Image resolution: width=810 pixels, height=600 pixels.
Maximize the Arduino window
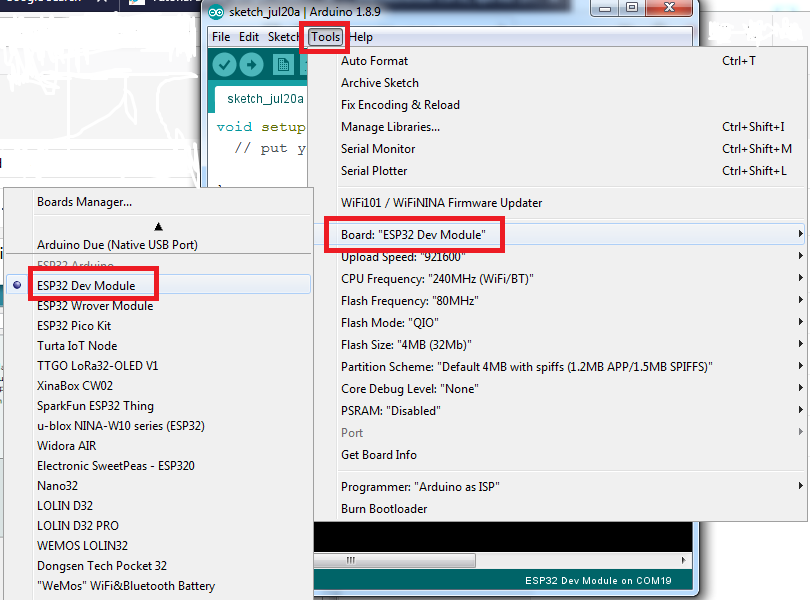(632, 8)
